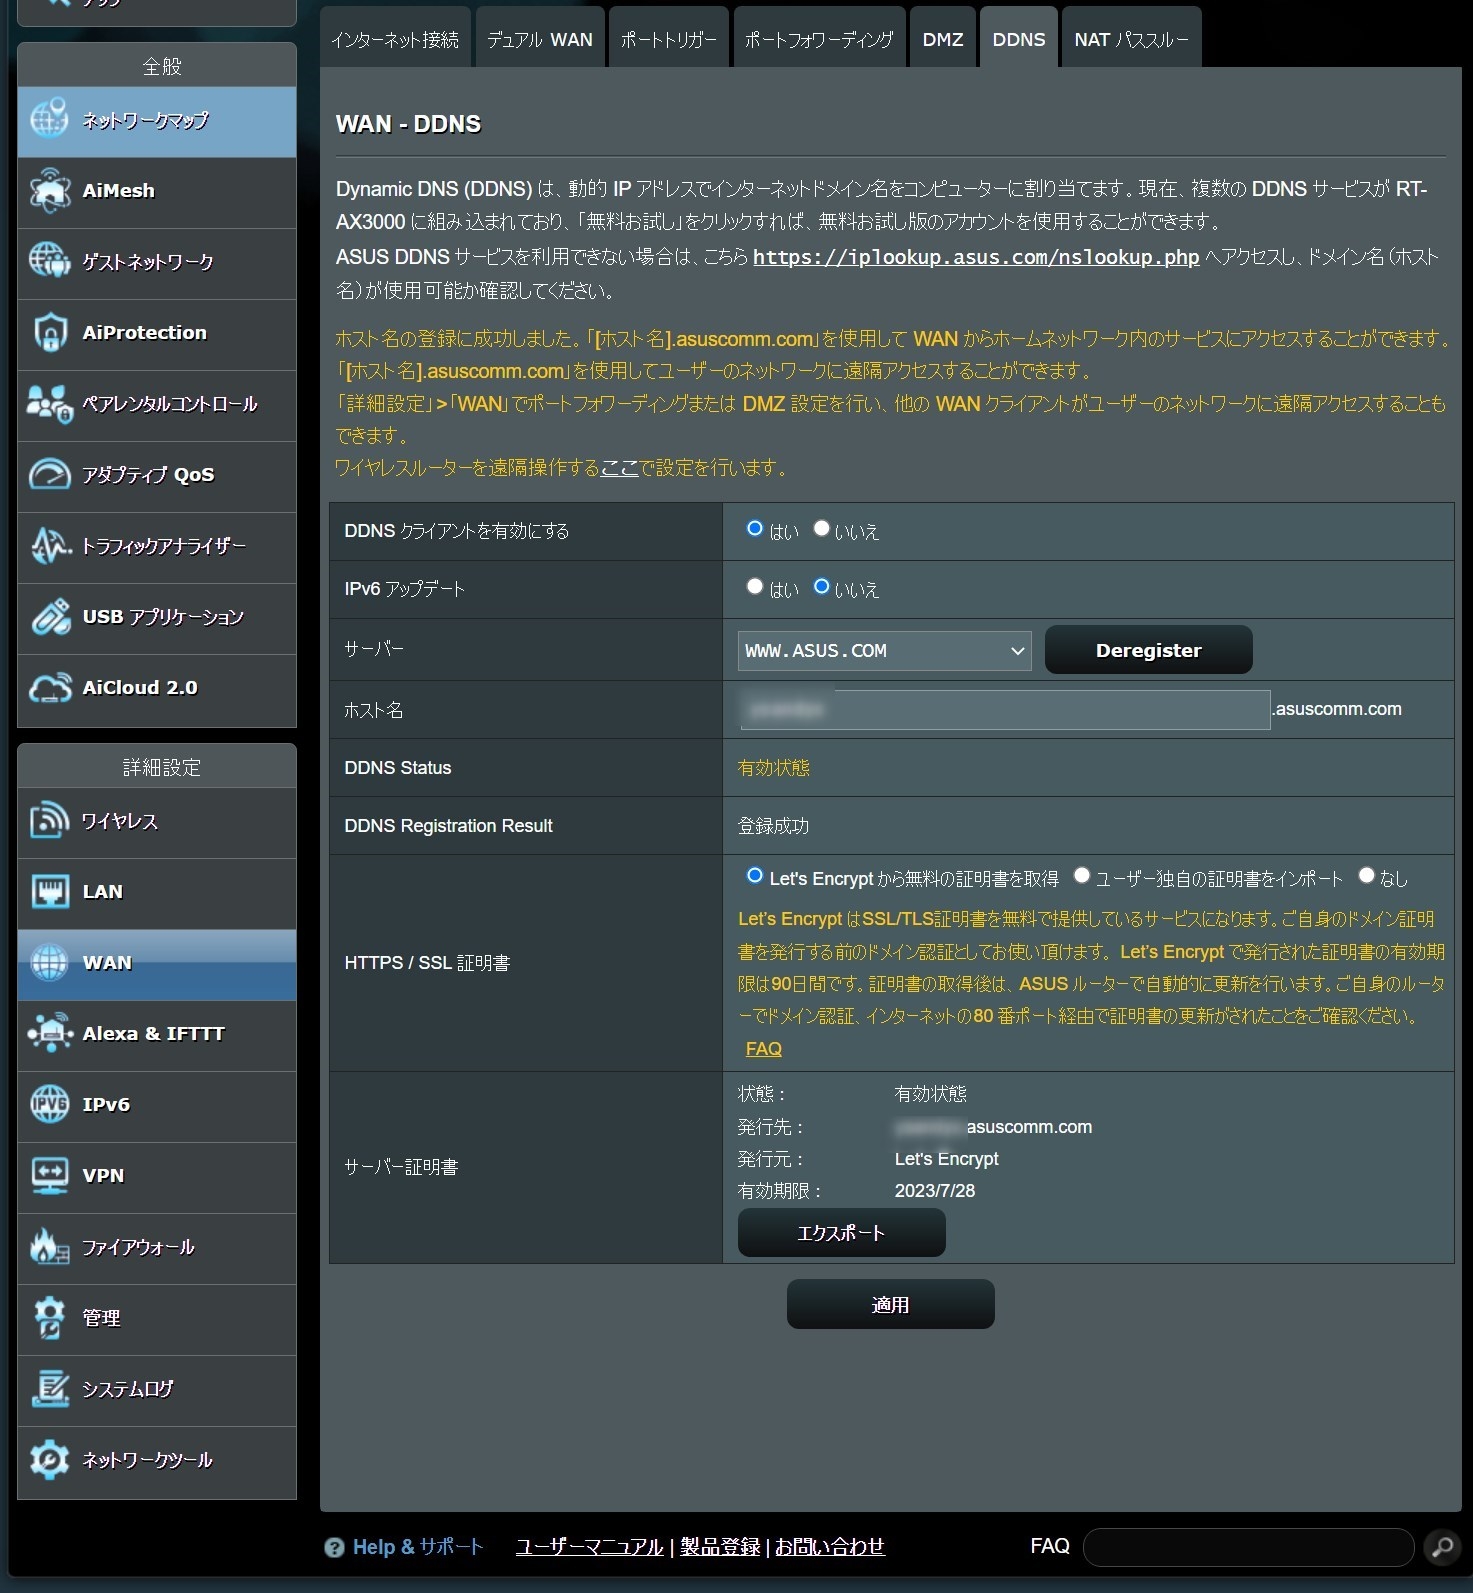Choose import your own certificate option

point(1081,876)
